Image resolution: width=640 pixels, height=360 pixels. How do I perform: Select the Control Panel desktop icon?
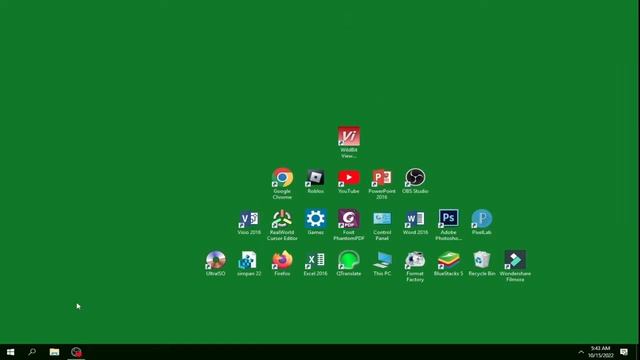(x=382, y=225)
